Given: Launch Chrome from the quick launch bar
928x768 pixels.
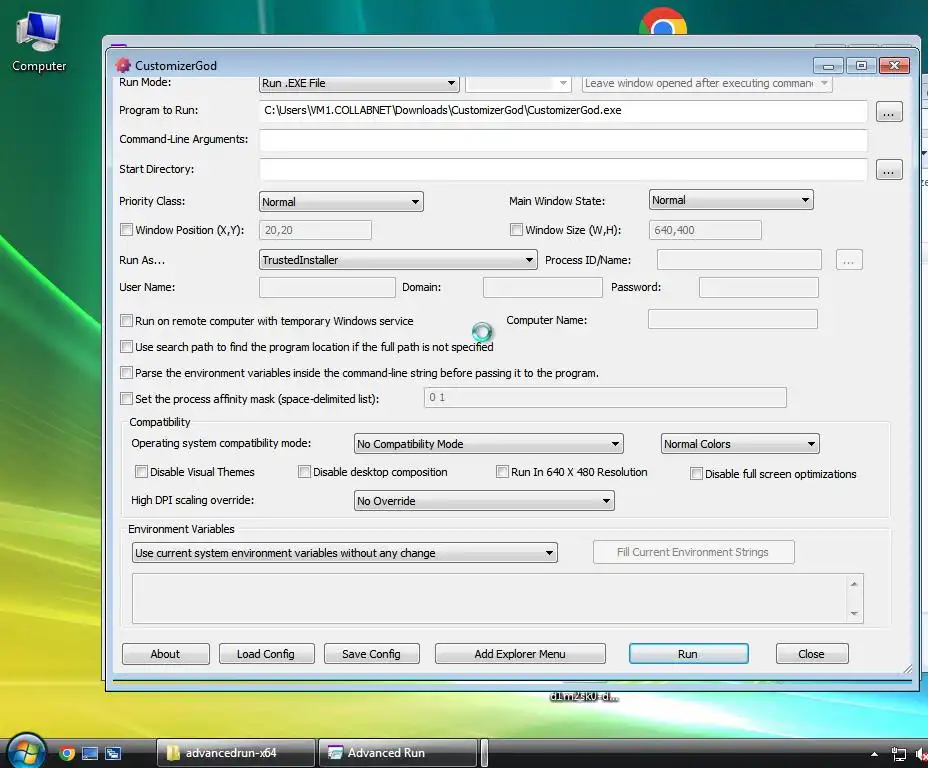Looking at the screenshot, I should (67, 753).
